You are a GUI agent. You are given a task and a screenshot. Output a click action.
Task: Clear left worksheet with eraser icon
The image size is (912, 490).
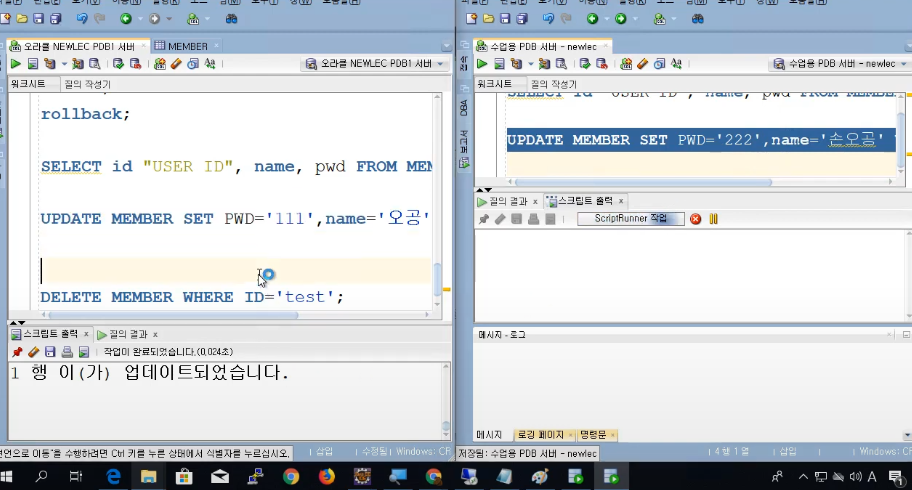click(x=176, y=64)
